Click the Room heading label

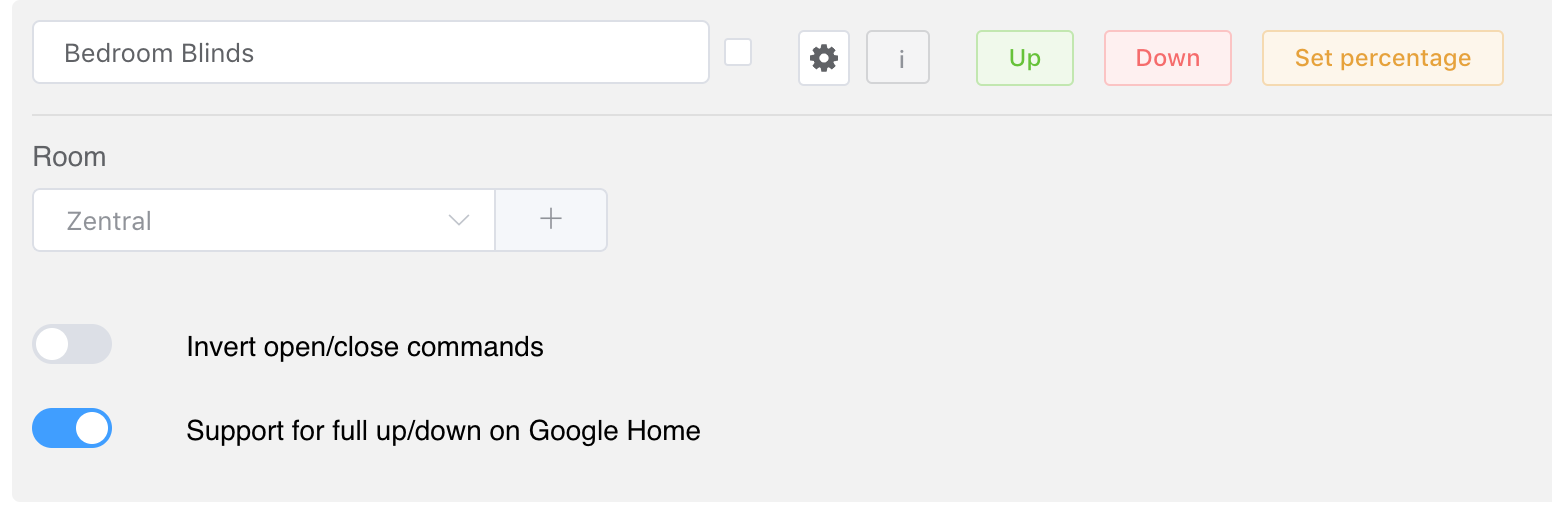tap(69, 157)
